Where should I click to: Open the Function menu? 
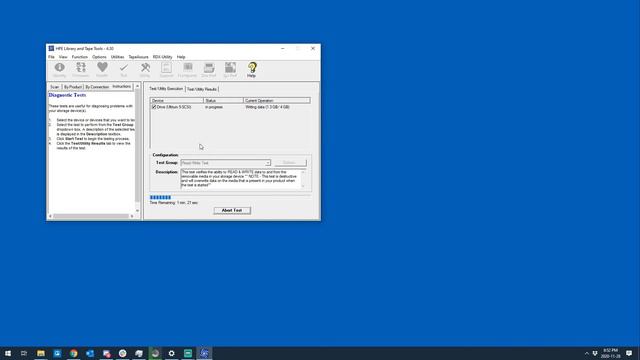coord(80,57)
